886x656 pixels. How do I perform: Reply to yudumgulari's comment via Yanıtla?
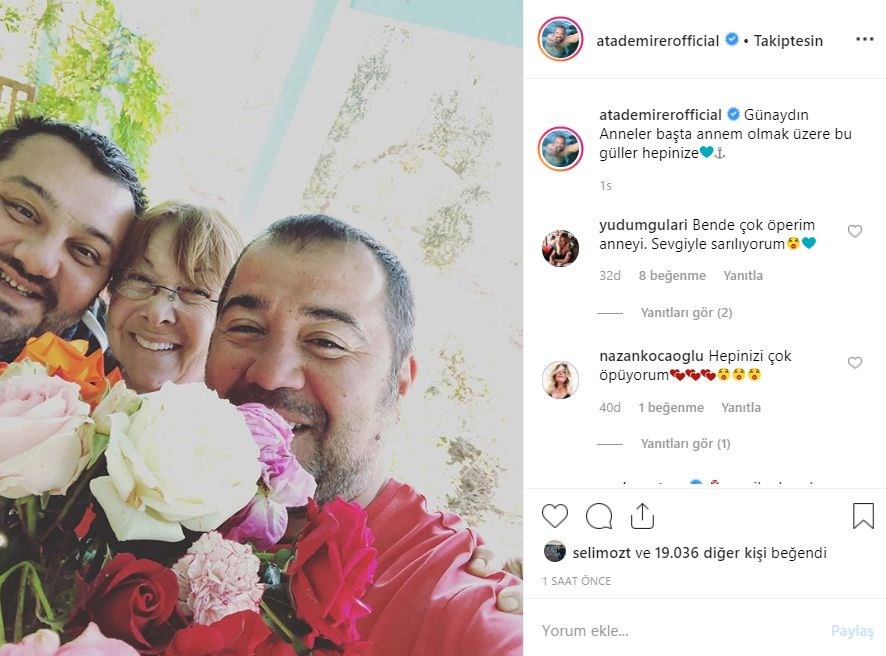click(x=742, y=275)
